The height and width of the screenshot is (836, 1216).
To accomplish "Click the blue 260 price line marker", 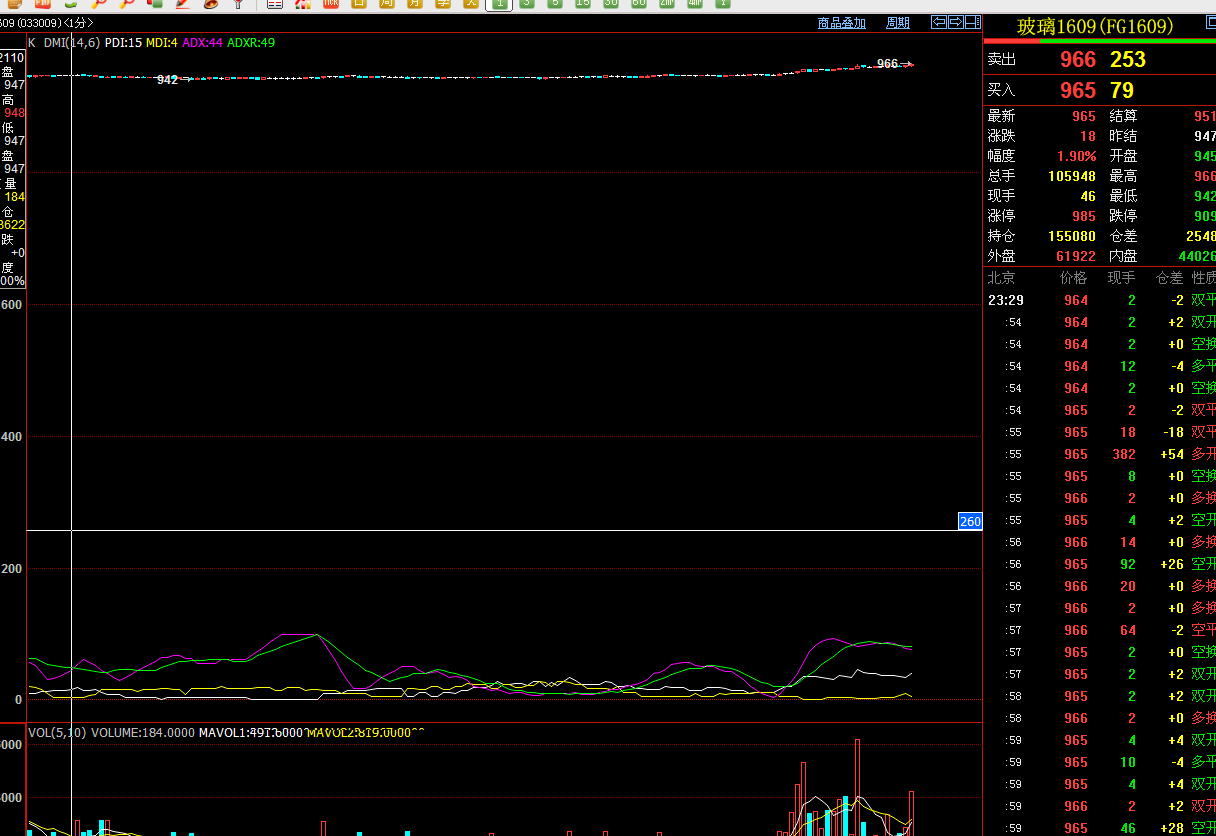I will (970, 521).
